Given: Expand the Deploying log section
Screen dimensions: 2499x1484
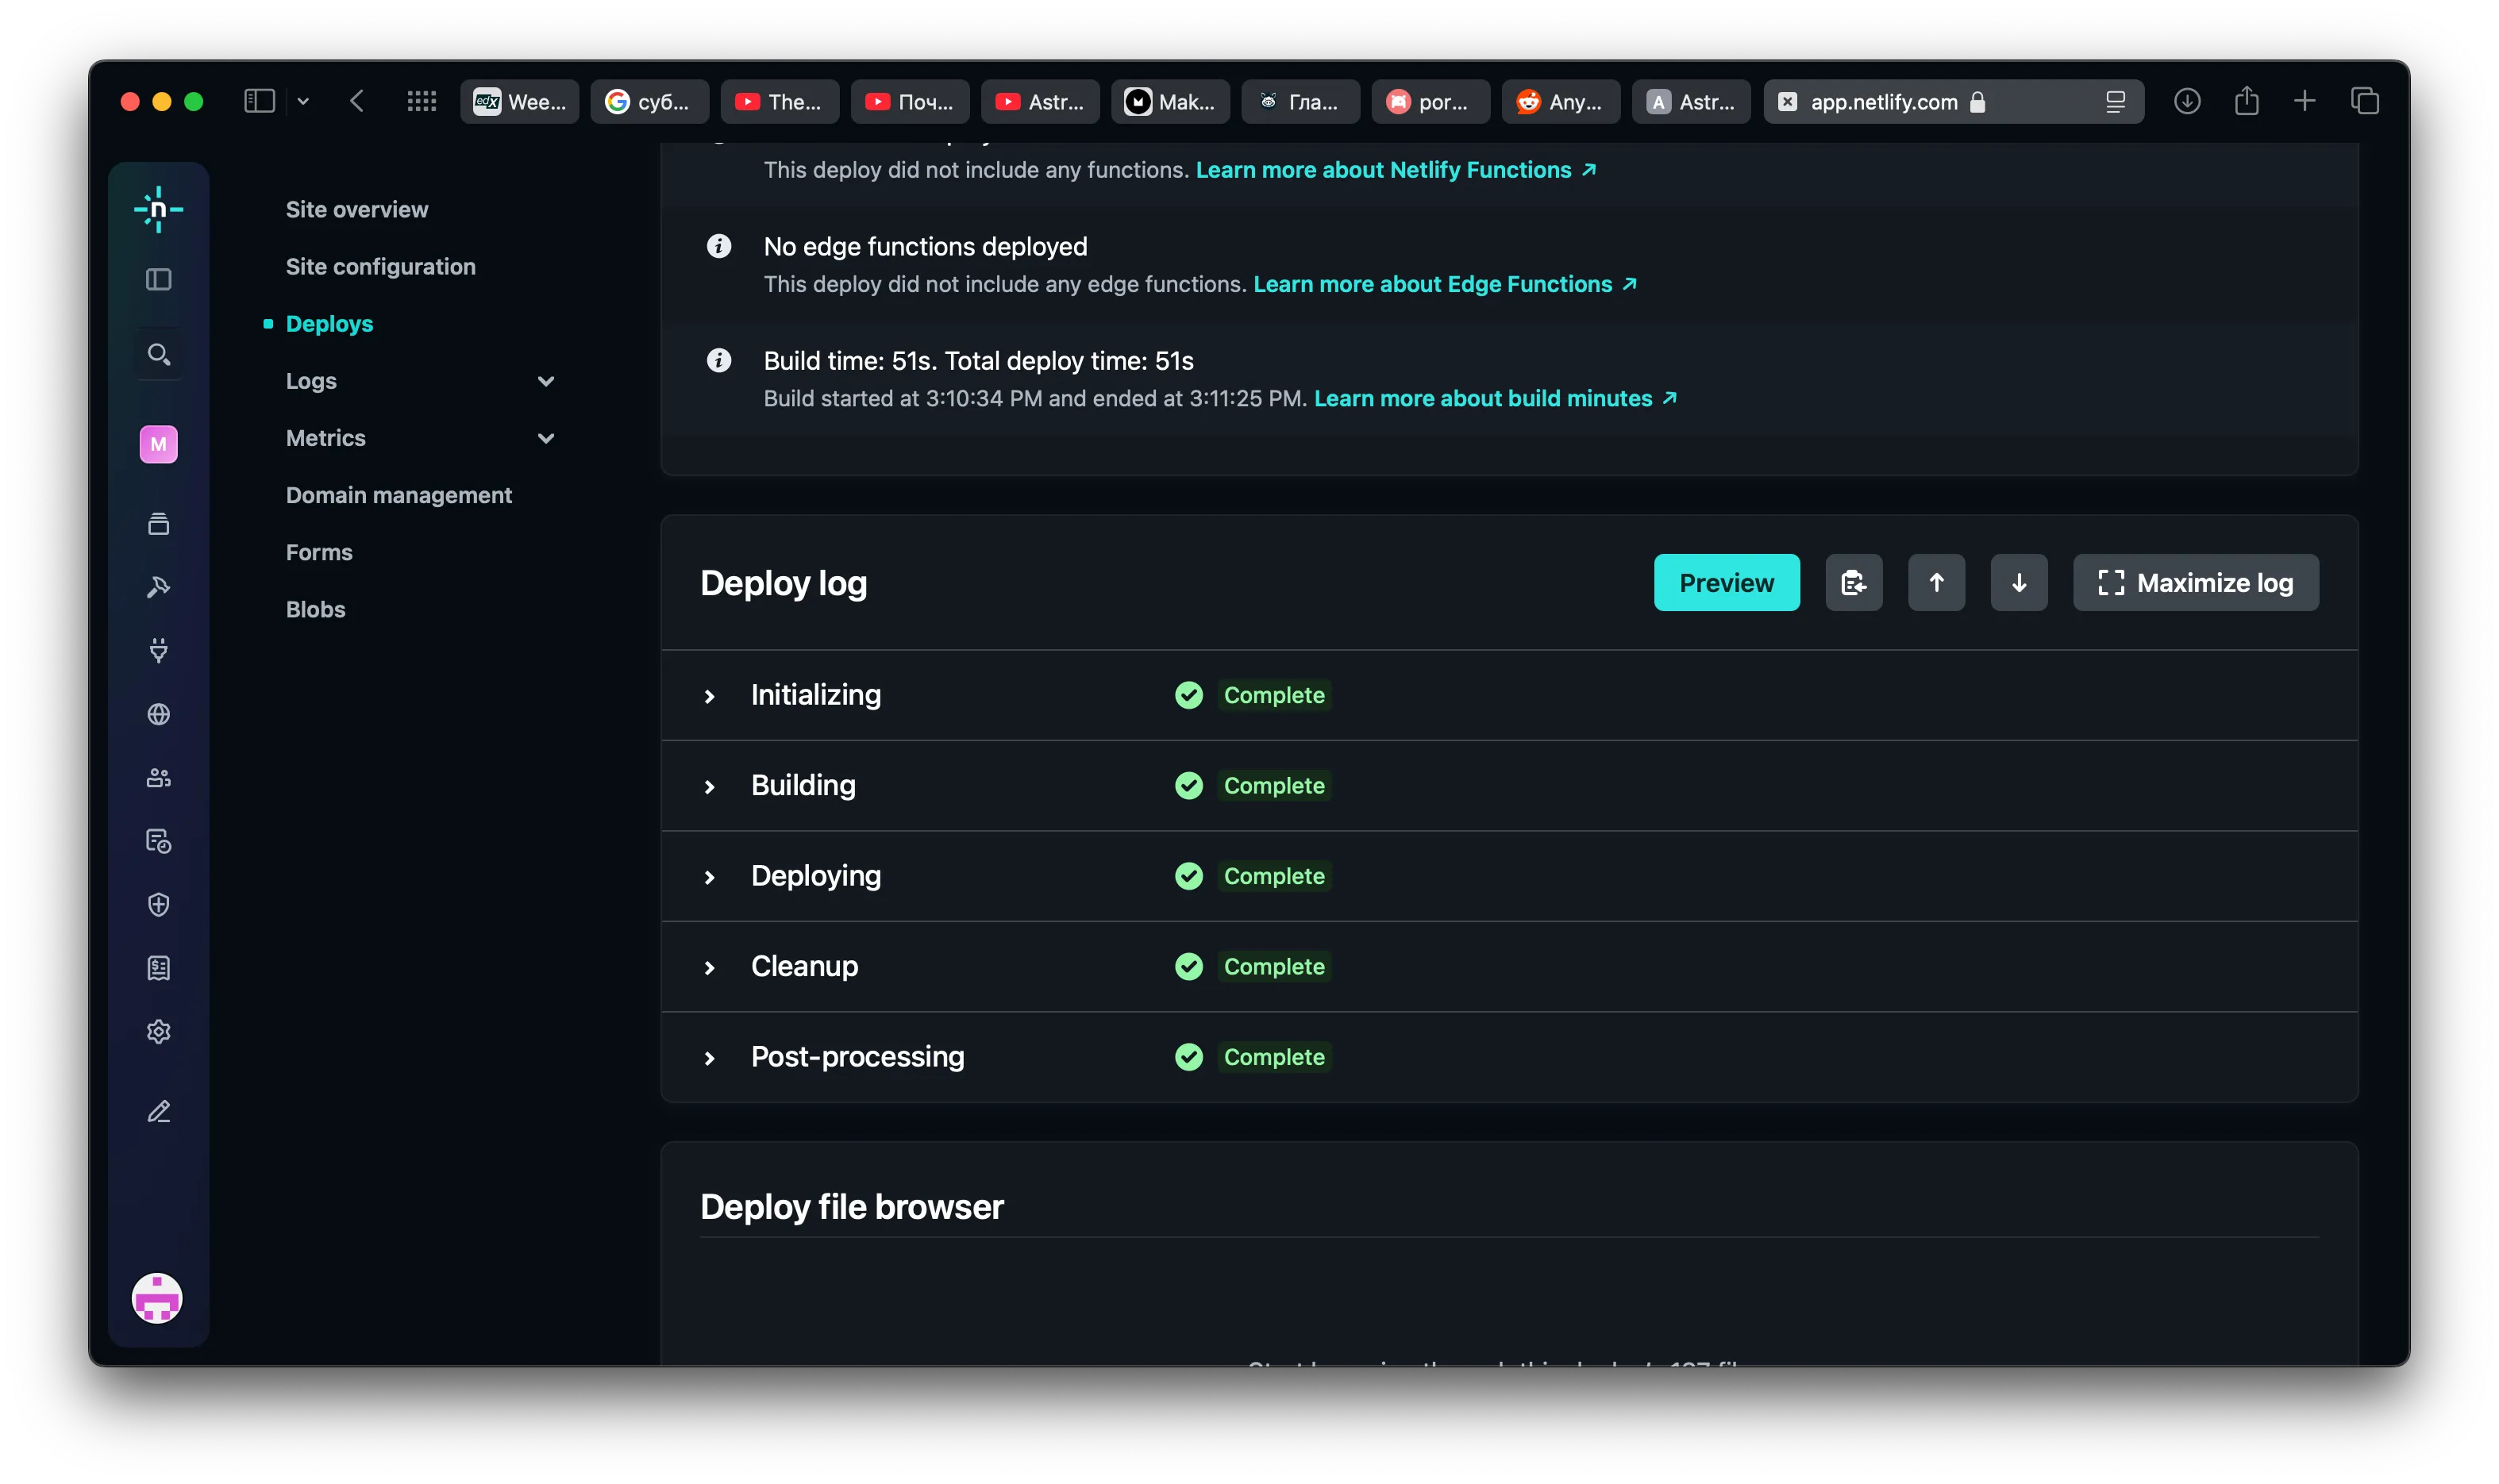Looking at the screenshot, I should click(709, 877).
